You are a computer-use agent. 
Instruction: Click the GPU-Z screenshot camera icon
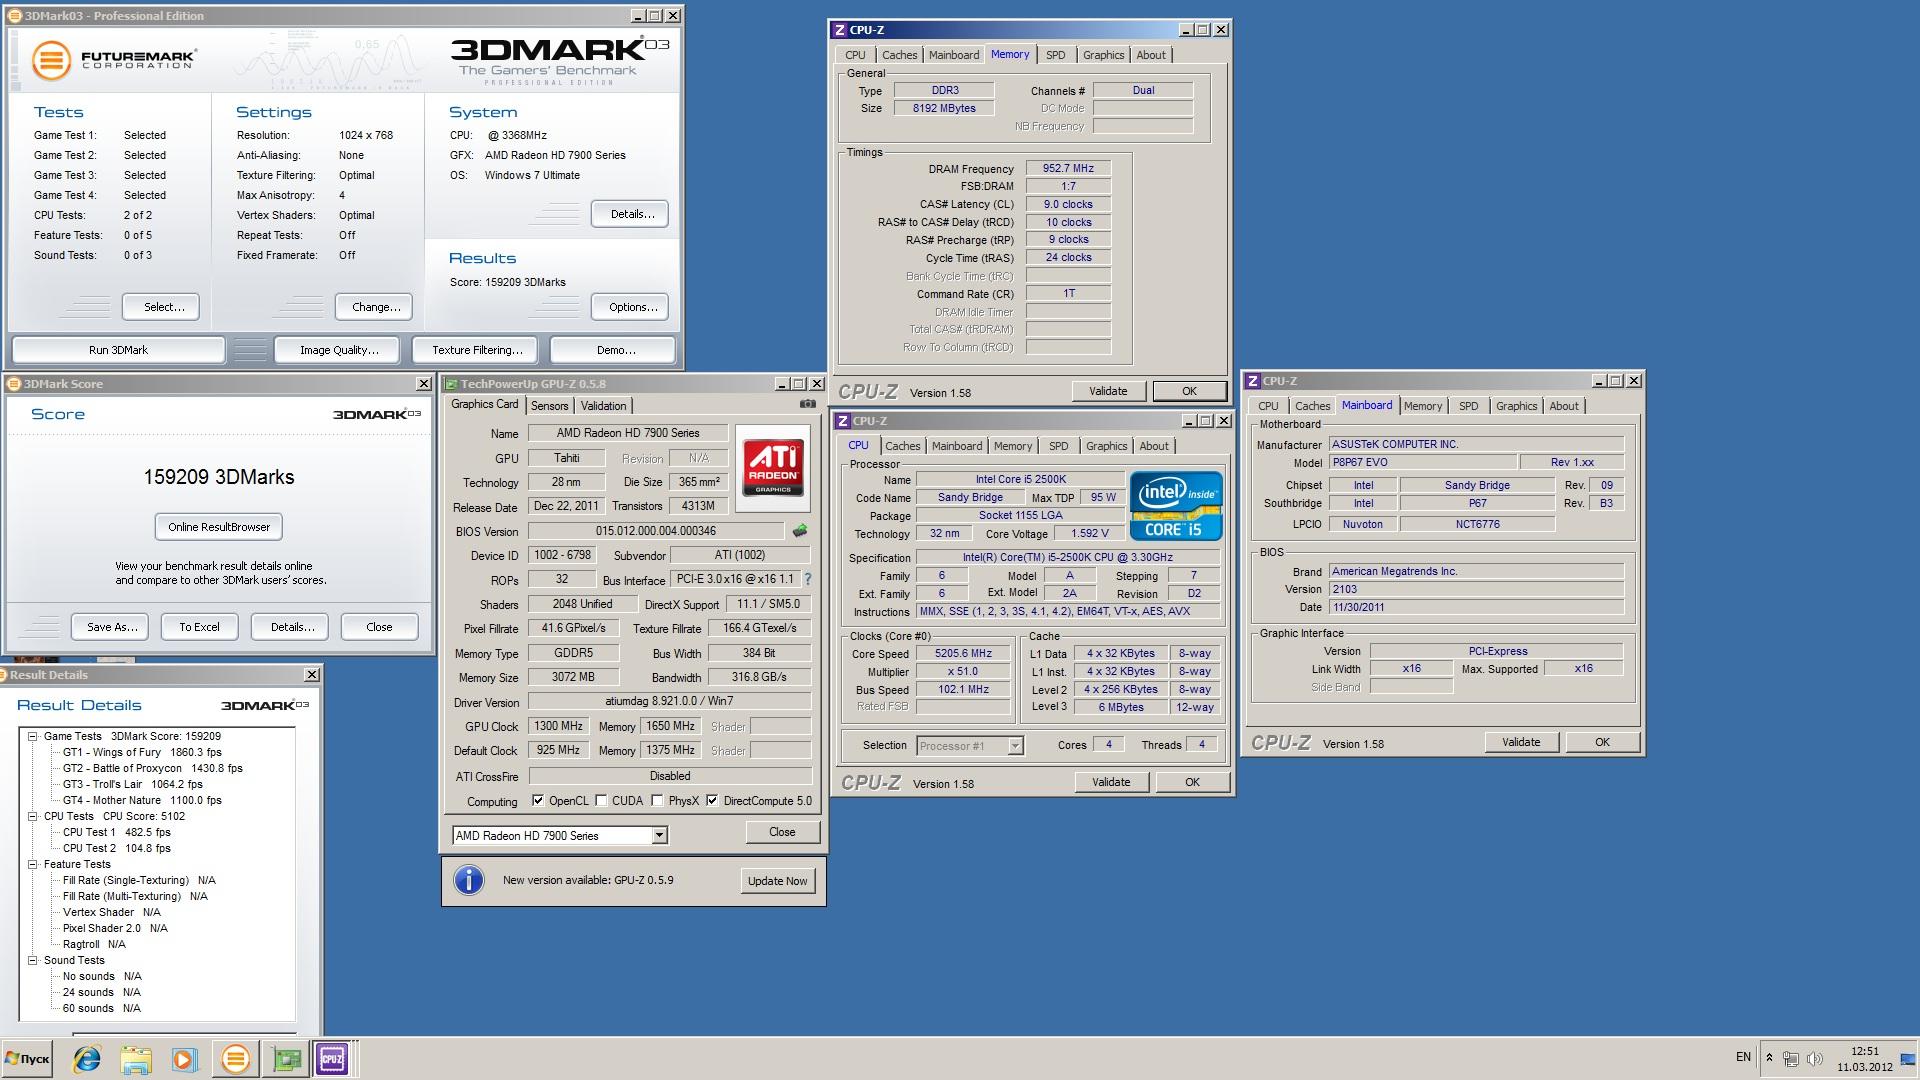coord(807,404)
